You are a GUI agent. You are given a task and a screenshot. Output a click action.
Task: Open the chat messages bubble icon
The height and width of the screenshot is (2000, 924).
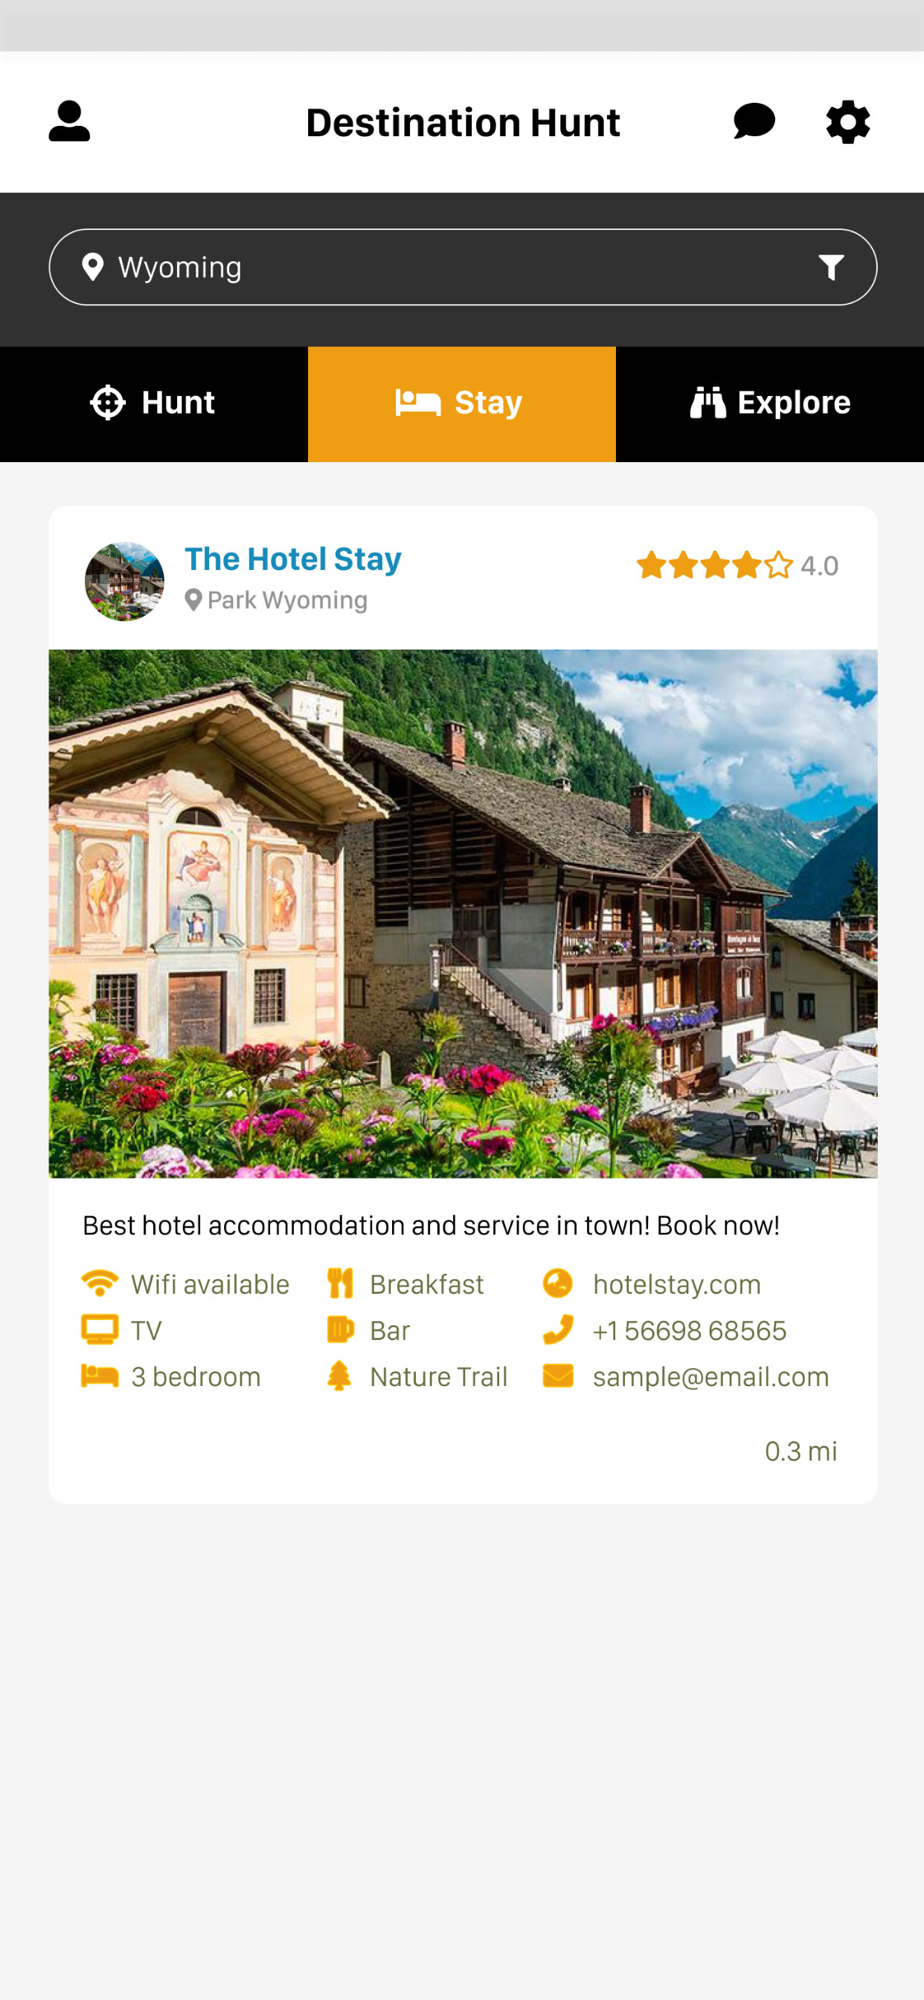click(754, 122)
